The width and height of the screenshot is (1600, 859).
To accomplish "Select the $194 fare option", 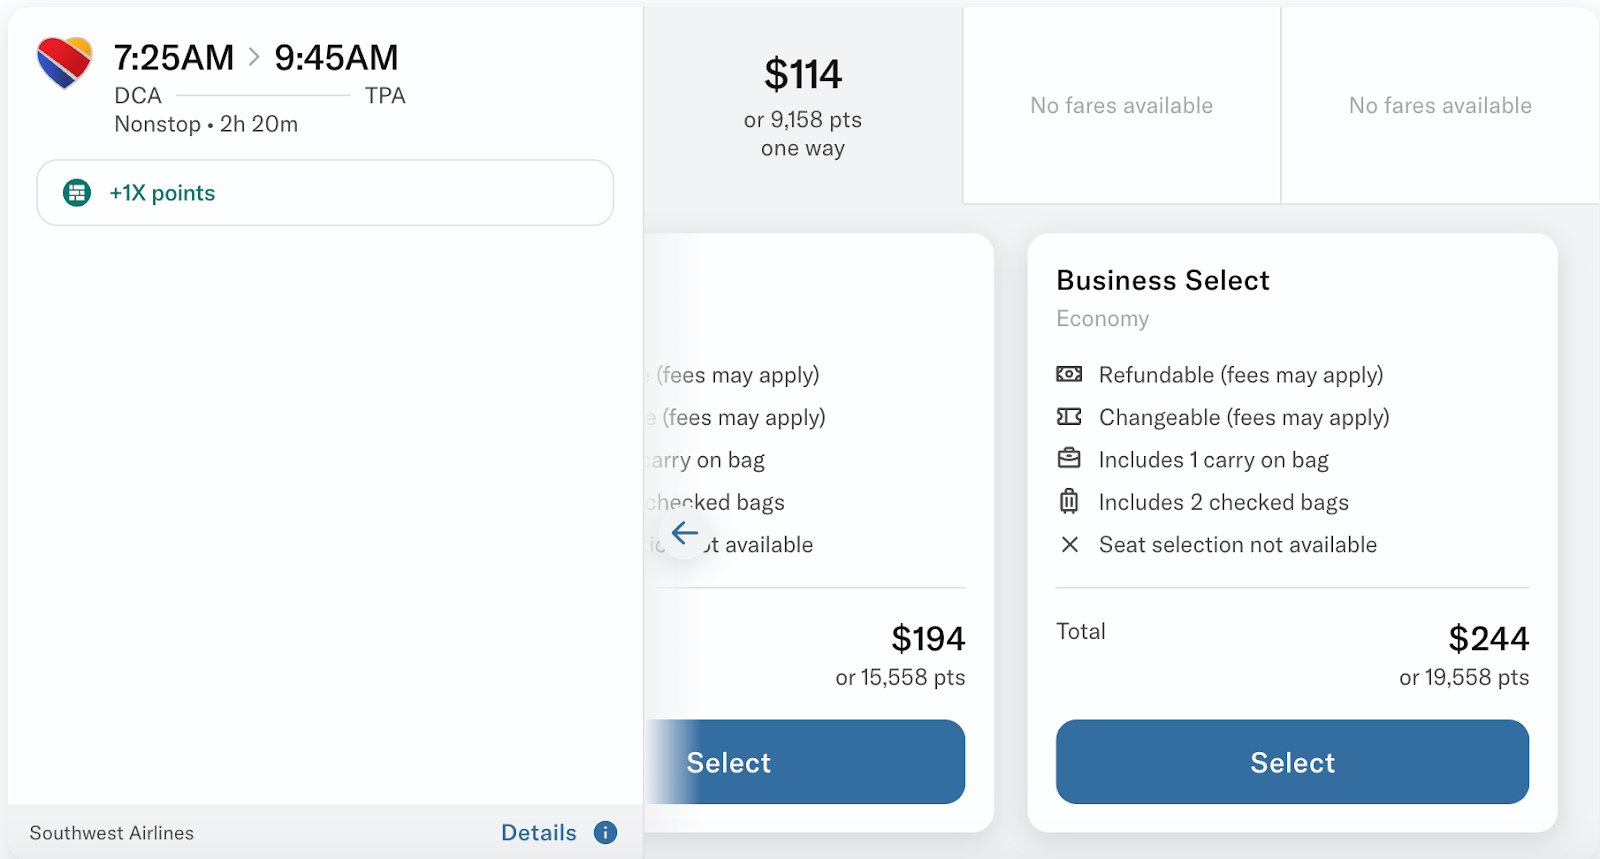I will pos(806,762).
